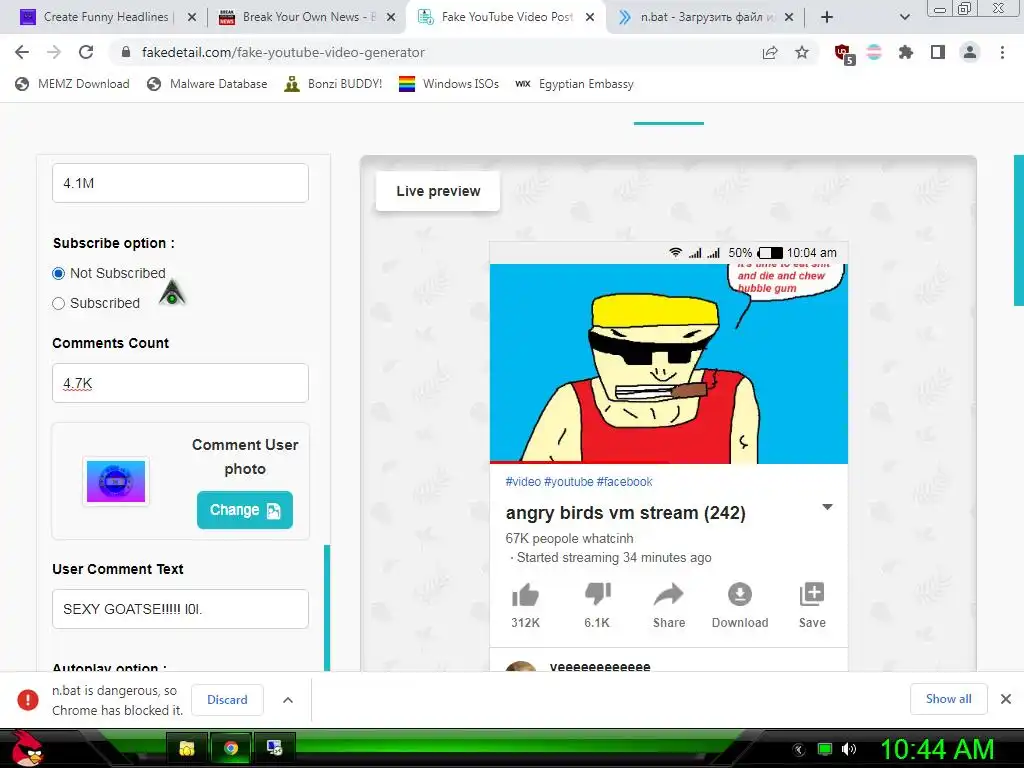The width and height of the screenshot is (1024, 768).
Task: Click the thumbs up like icon
Action: click(525, 595)
